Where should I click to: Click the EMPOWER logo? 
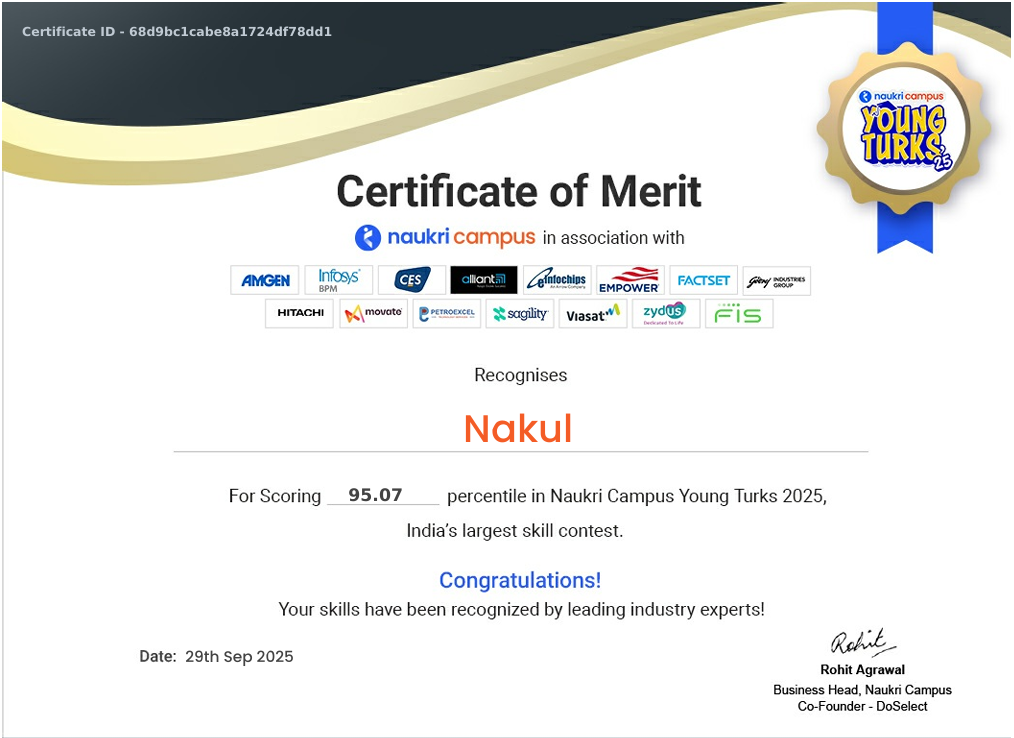629,280
